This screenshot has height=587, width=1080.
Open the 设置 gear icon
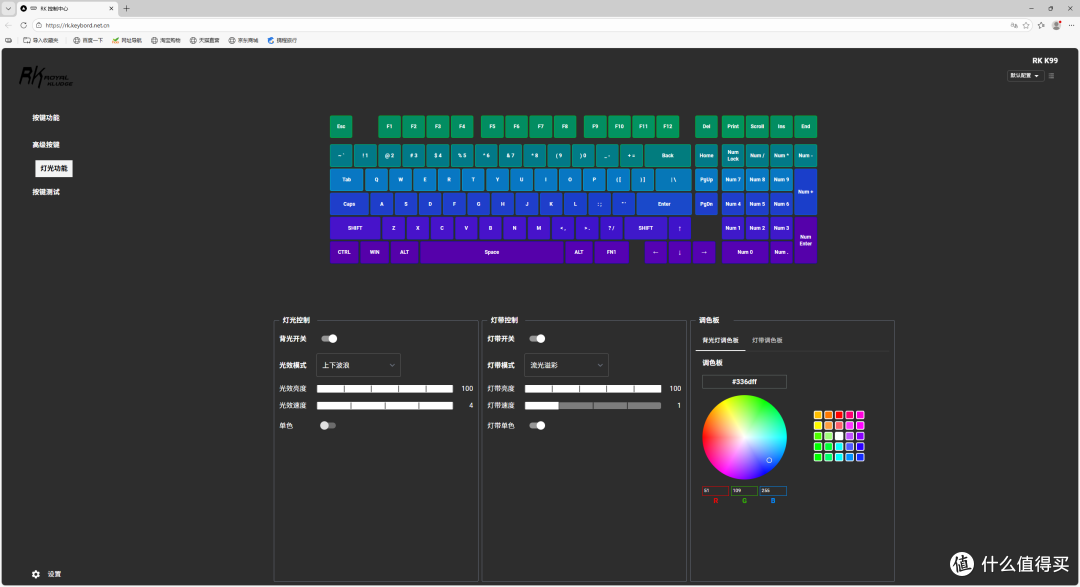click(x=36, y=574)
